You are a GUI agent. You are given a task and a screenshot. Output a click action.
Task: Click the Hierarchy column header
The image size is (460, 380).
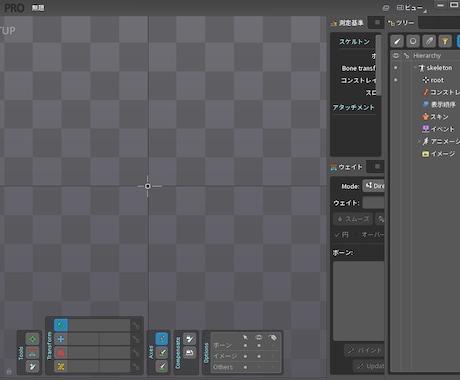click(x=427, y=56)
